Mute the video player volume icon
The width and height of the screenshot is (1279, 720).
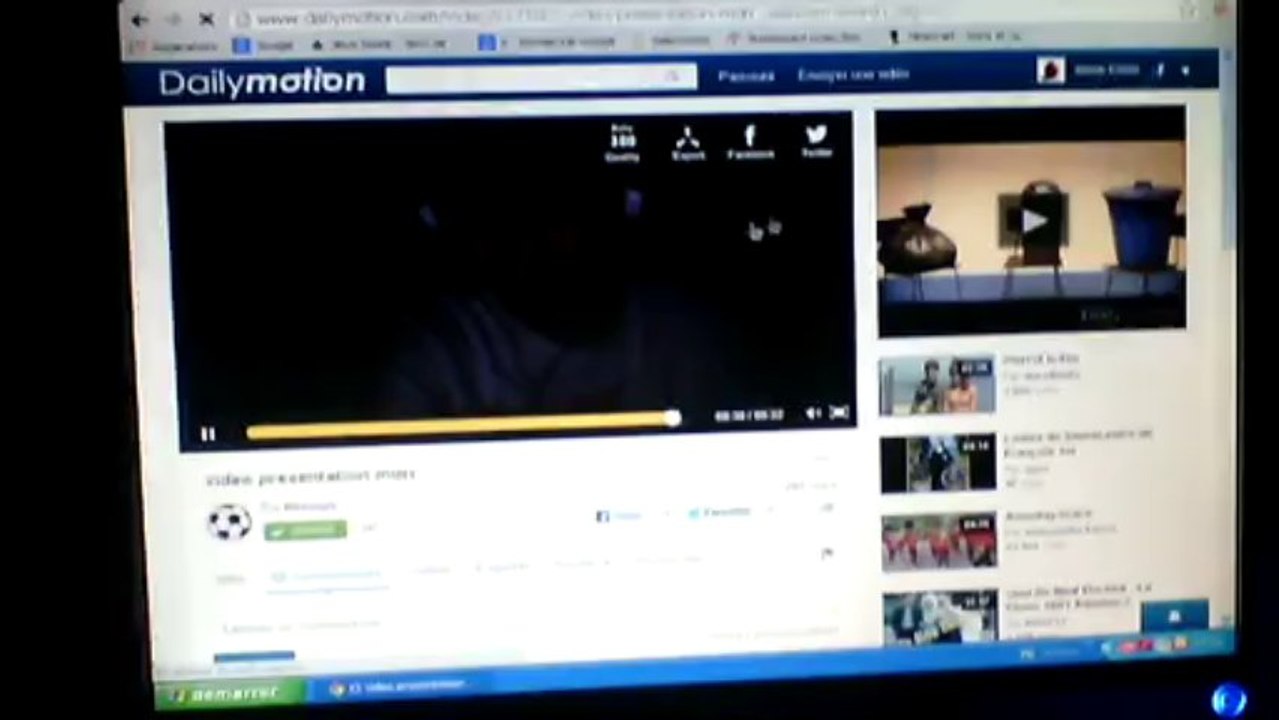tap(813, 413)
